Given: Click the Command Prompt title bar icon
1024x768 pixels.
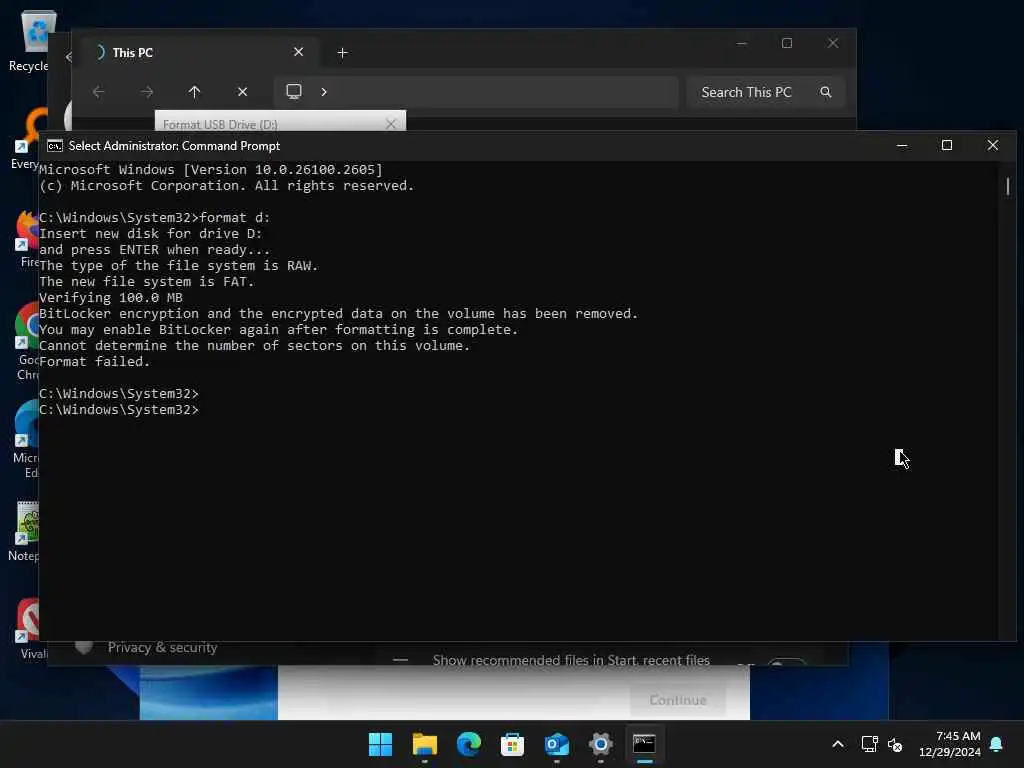Looking at the screenshot, I should tap(55, 146).
